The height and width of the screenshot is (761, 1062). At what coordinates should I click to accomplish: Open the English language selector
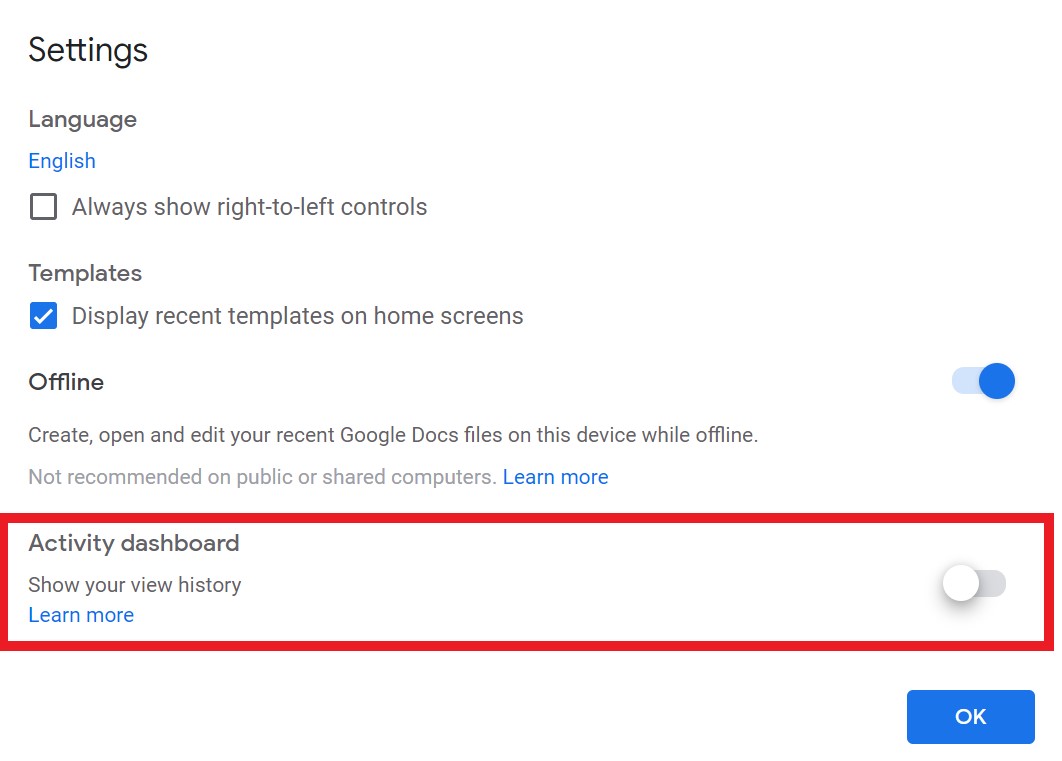[x=62, y=161]
